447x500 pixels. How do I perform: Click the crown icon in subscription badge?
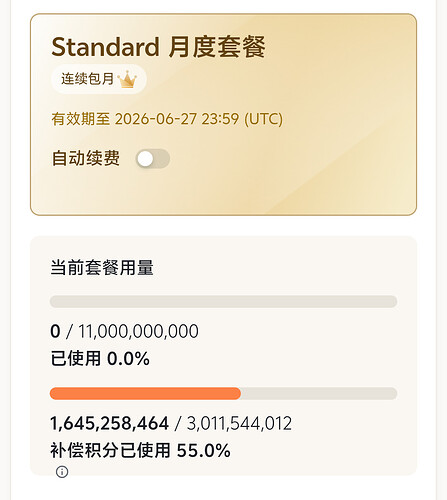pos(127,79)
